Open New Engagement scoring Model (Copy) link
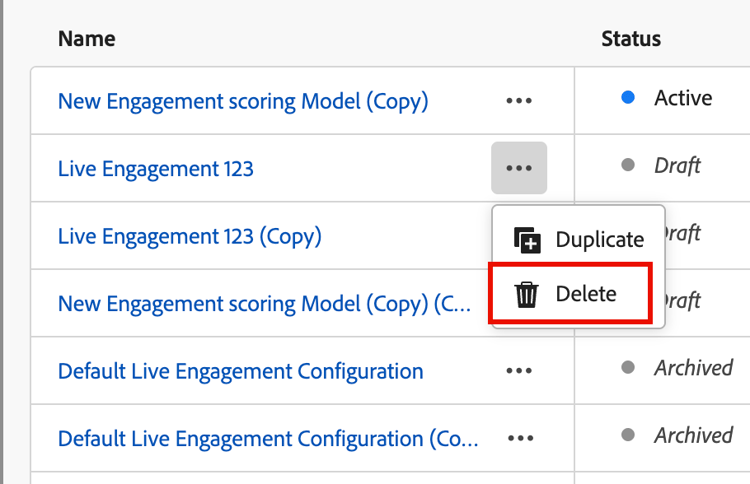This screenshot has width=750, height=484. point(243,101)
